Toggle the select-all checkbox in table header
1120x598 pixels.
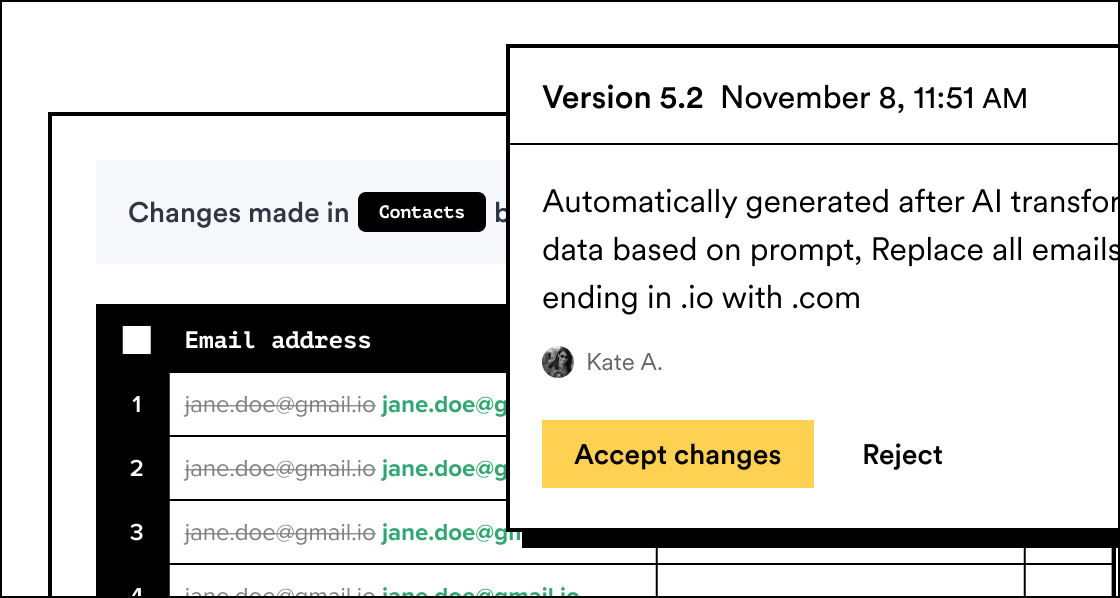pos(137,340)
